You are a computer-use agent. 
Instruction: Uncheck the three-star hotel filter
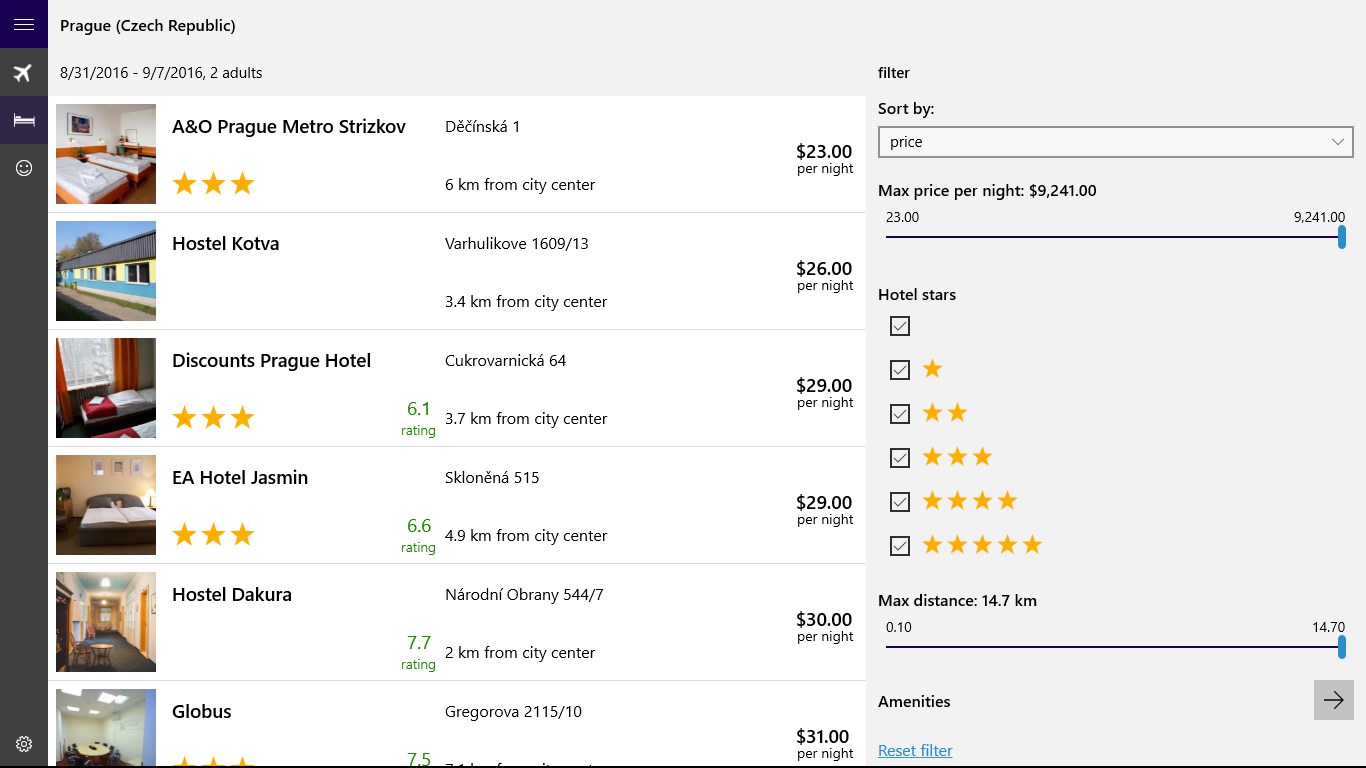900,457
